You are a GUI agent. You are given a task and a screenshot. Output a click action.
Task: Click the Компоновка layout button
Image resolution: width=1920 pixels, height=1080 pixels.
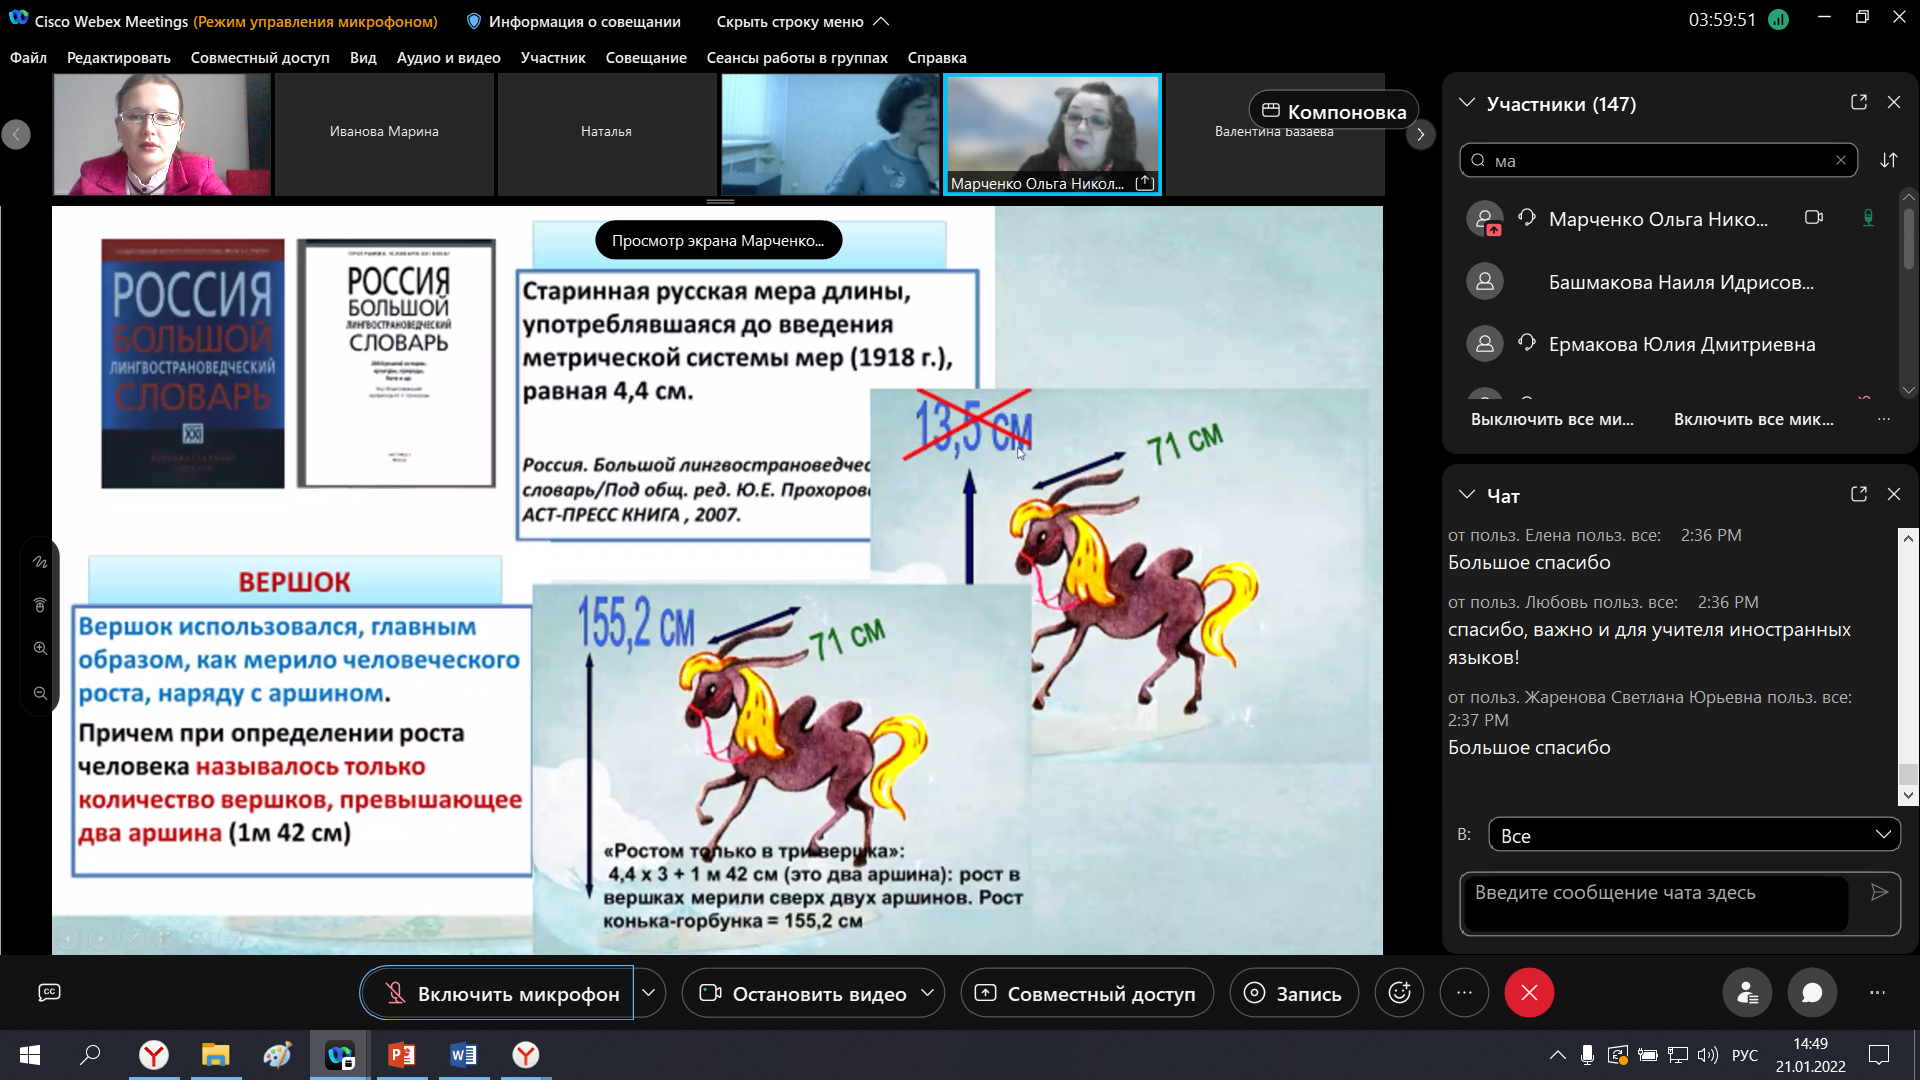point(1333,111)
